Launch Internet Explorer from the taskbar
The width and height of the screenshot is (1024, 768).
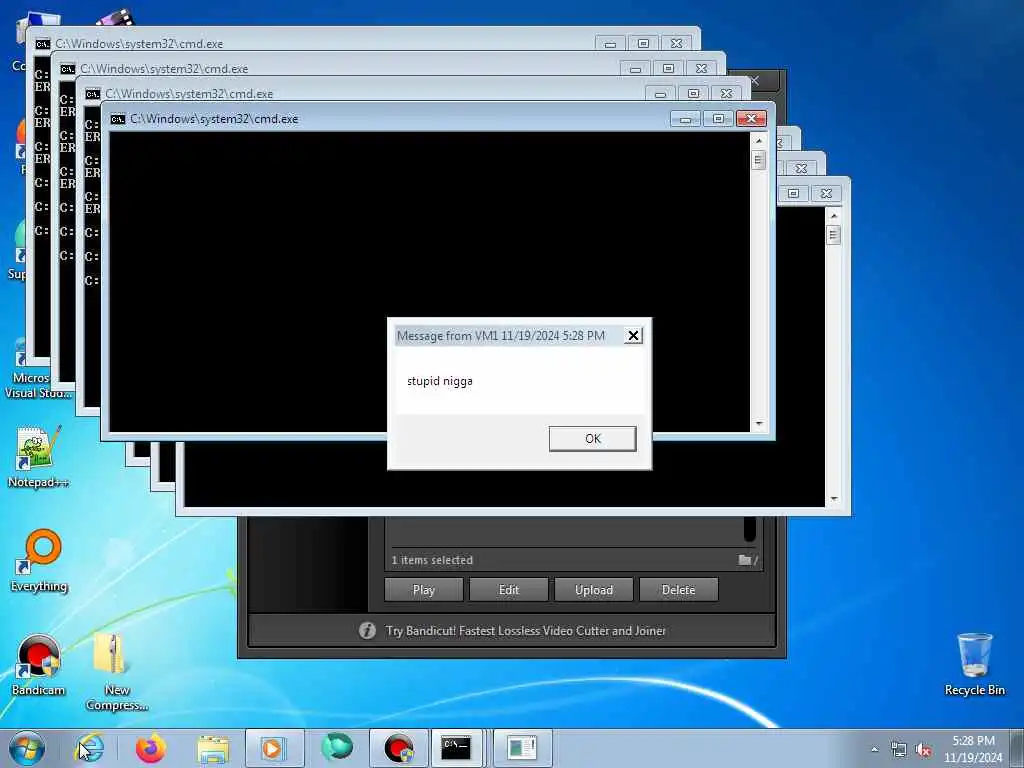pyautogui.click(x=90, y=748)
